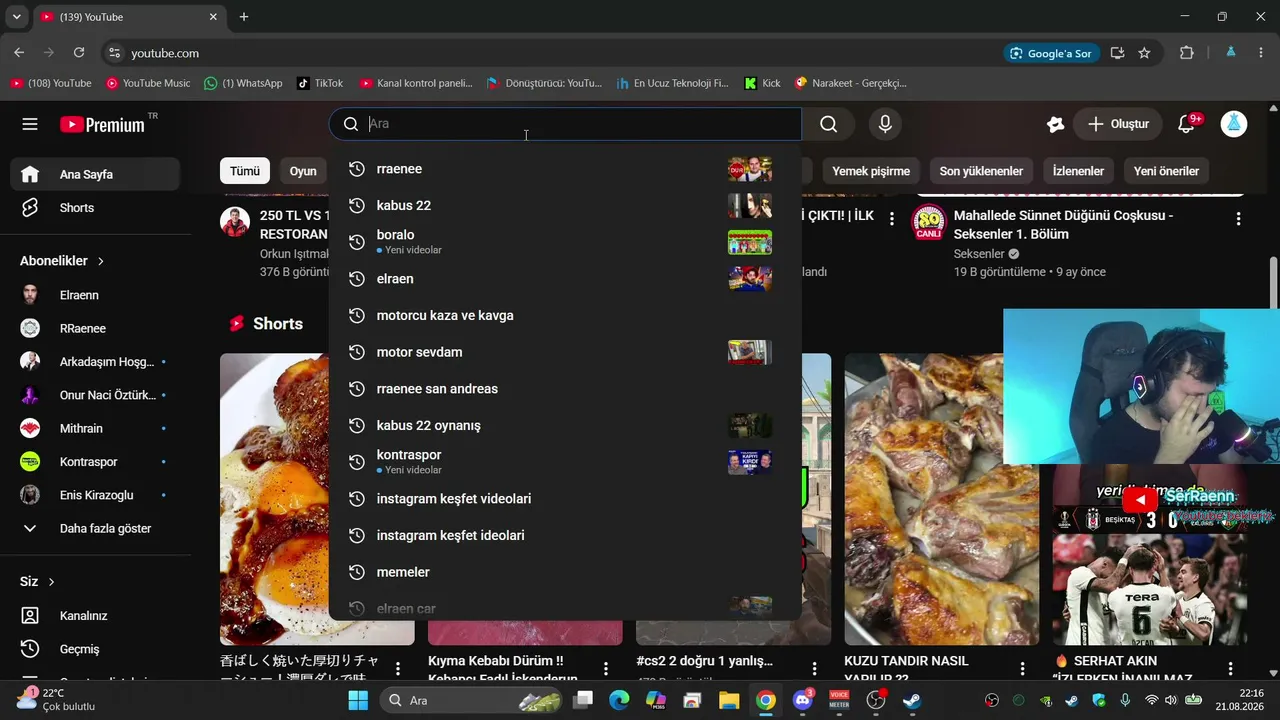
Task: Open the Ana Sayfa home page
Action: (96, 174)
